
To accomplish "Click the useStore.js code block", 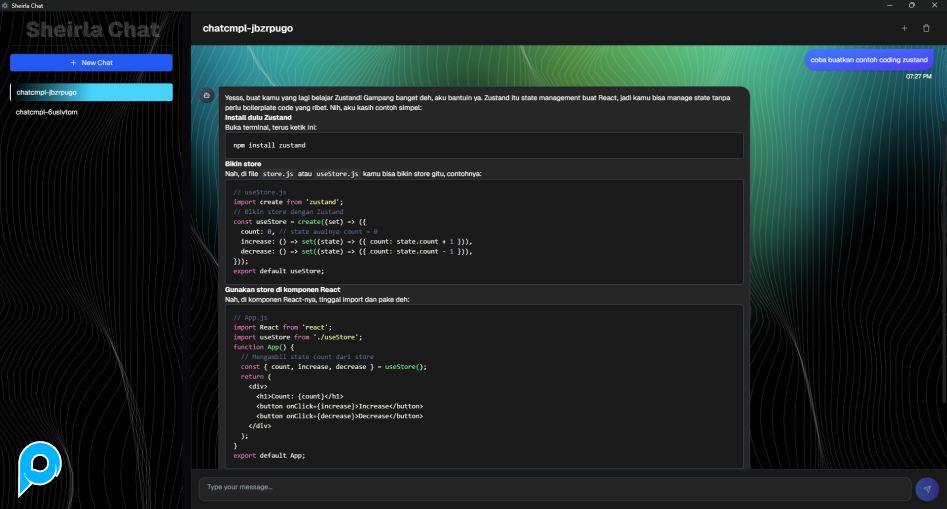I will tap(484, 231).
